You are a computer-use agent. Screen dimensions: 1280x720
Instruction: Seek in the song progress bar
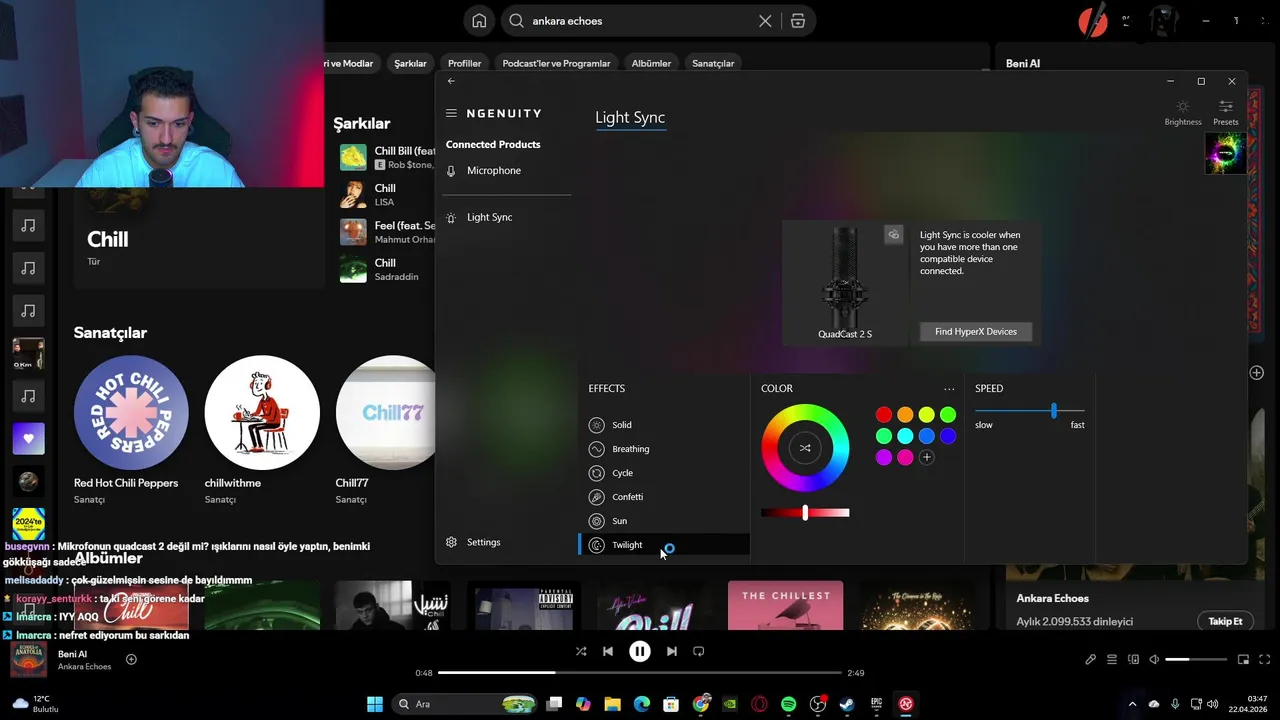[640, 673]
